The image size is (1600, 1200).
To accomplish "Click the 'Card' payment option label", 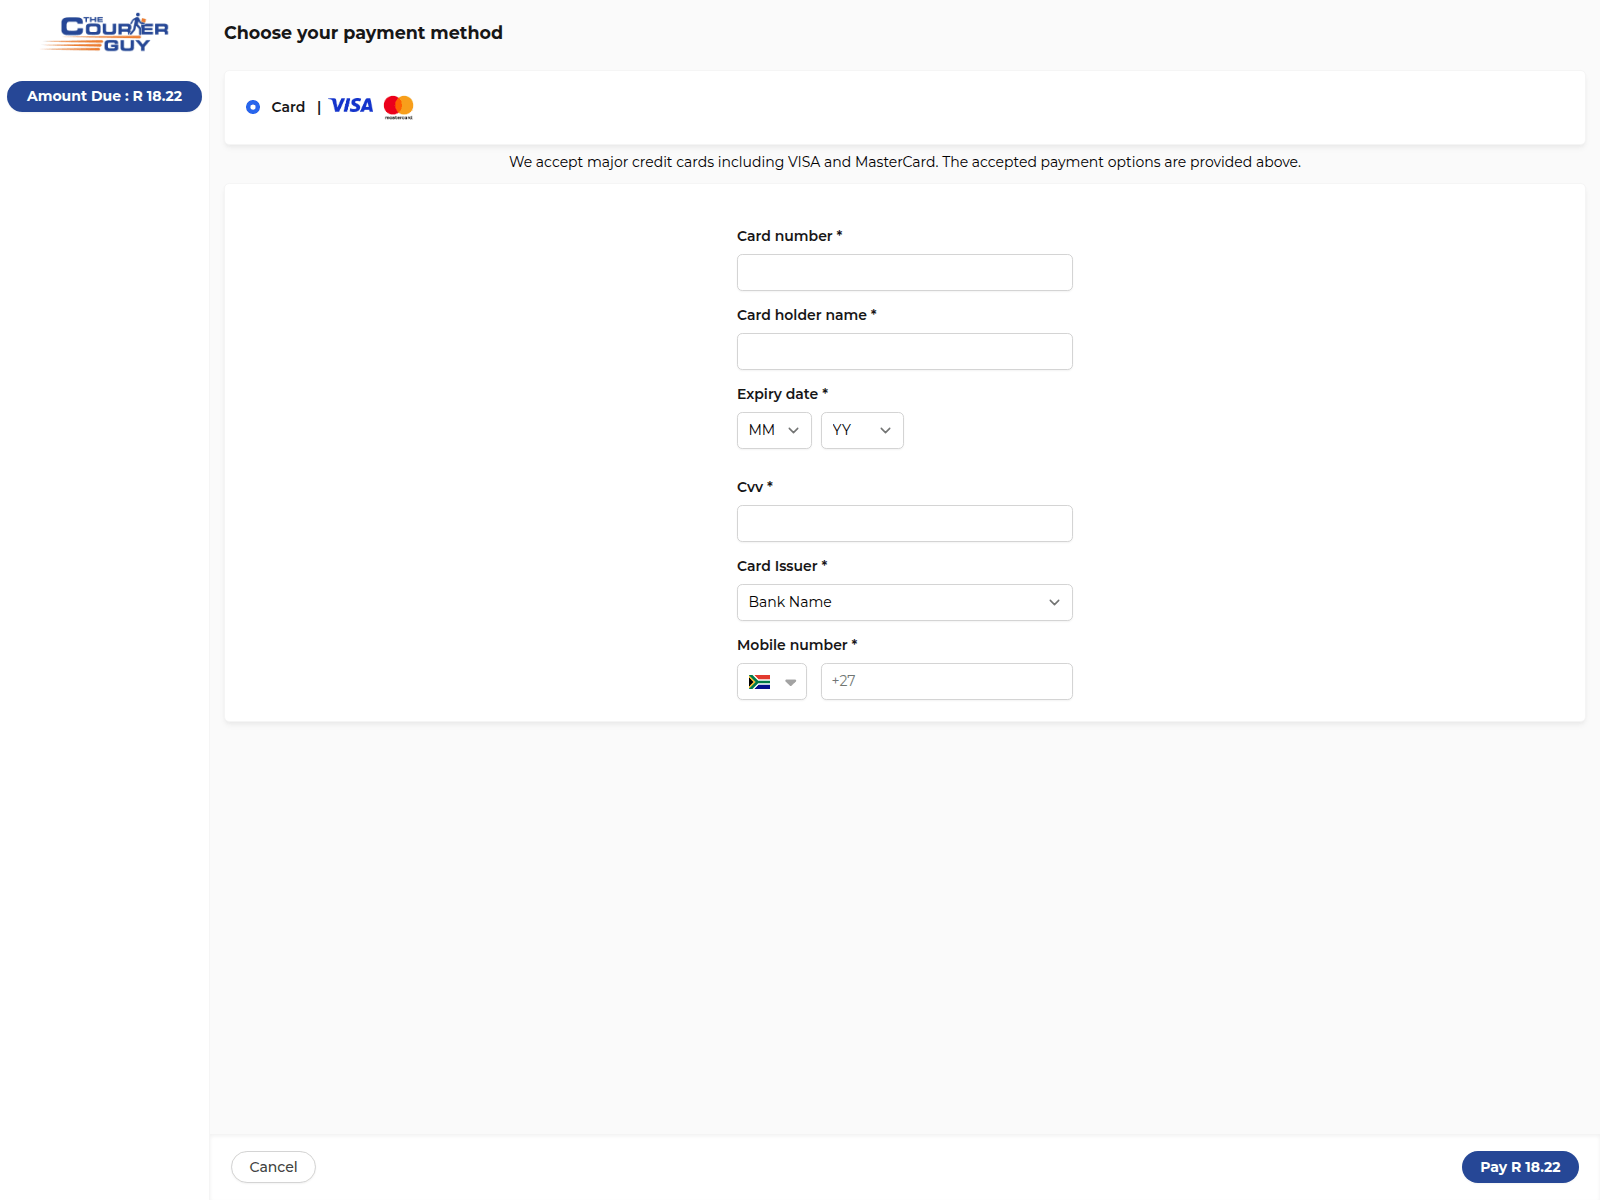I will pos(288,107).
